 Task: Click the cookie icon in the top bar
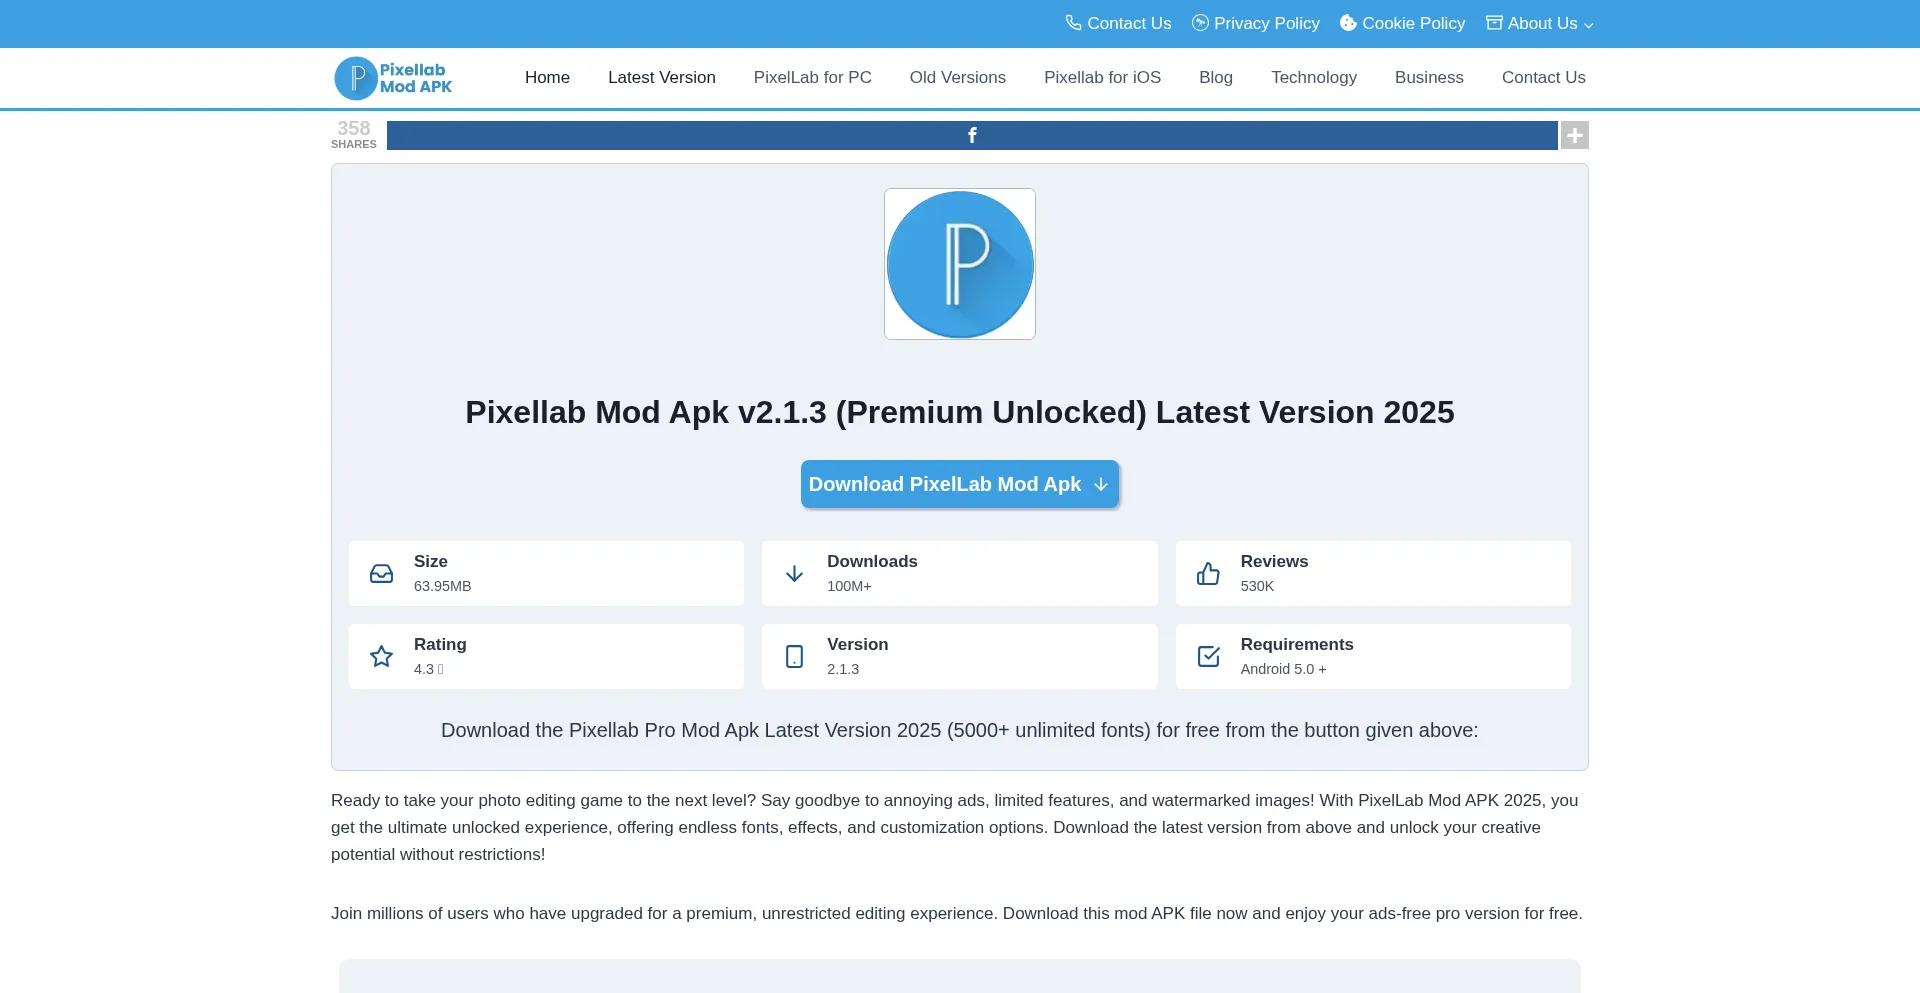click(1348, 22)
